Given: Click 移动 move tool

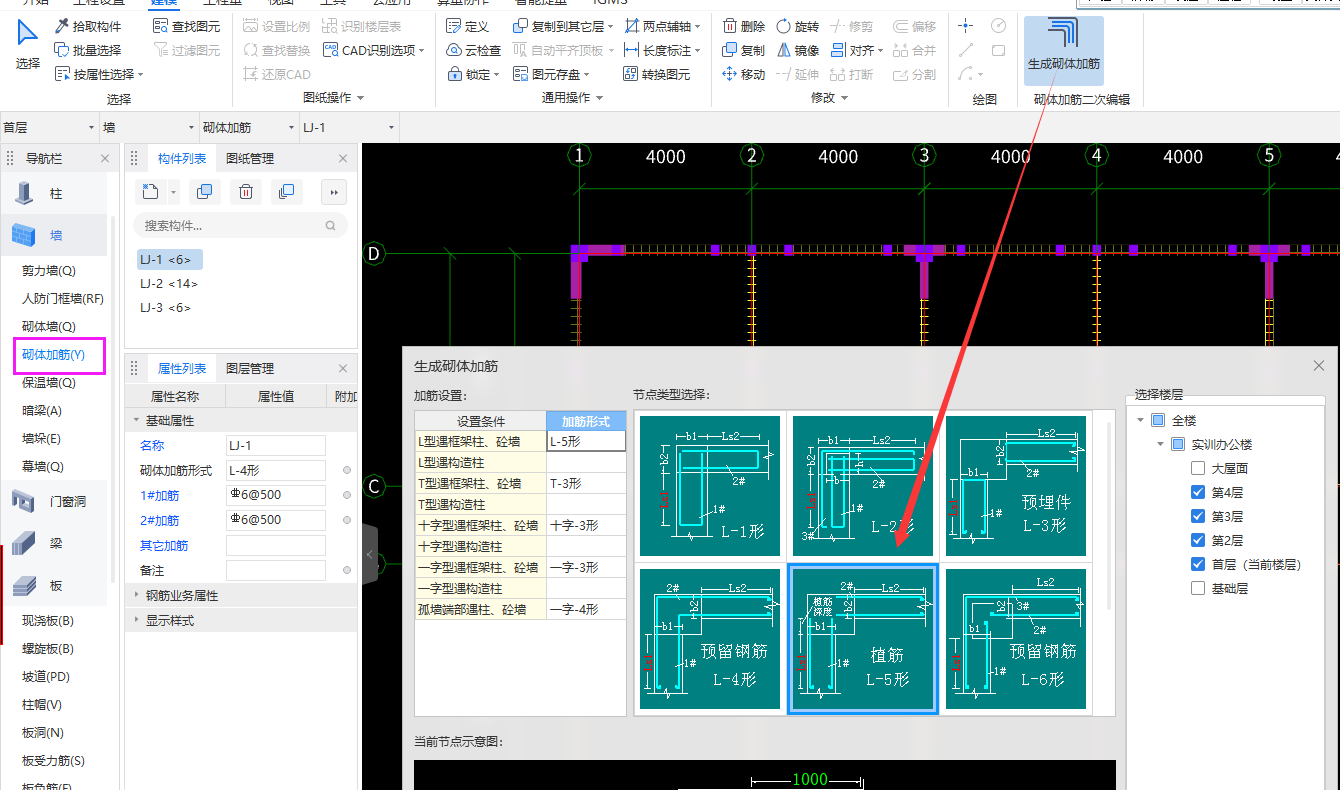Looking at the screenshot, I should tap(744, 74).
